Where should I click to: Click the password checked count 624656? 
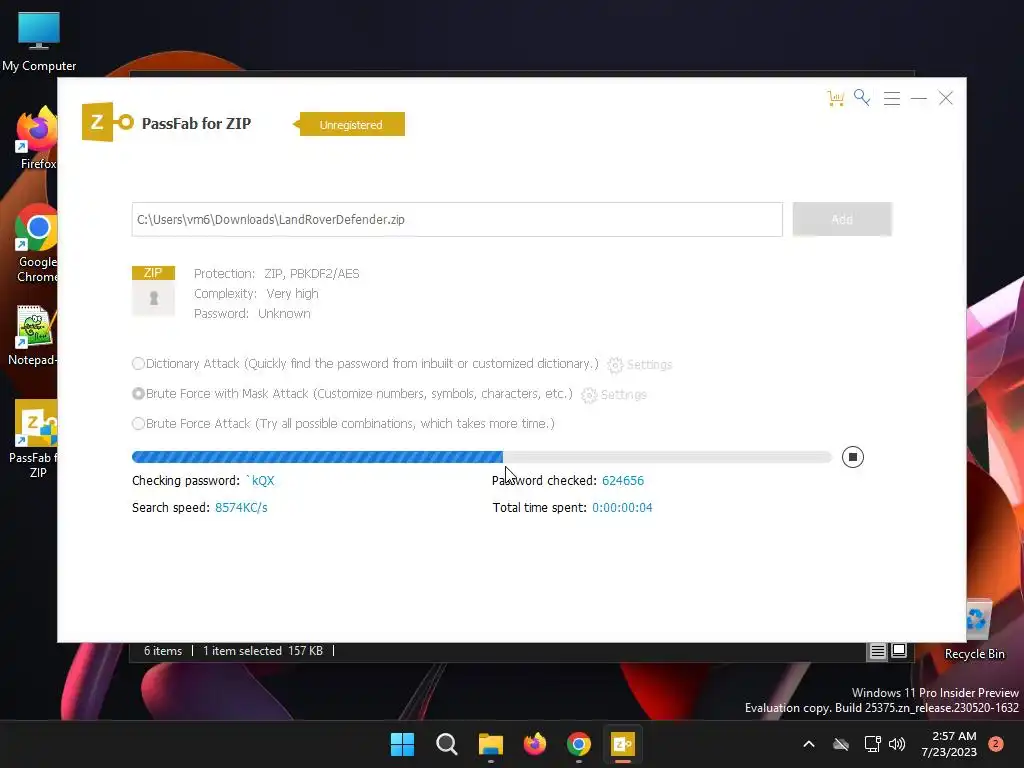point(623,481)
